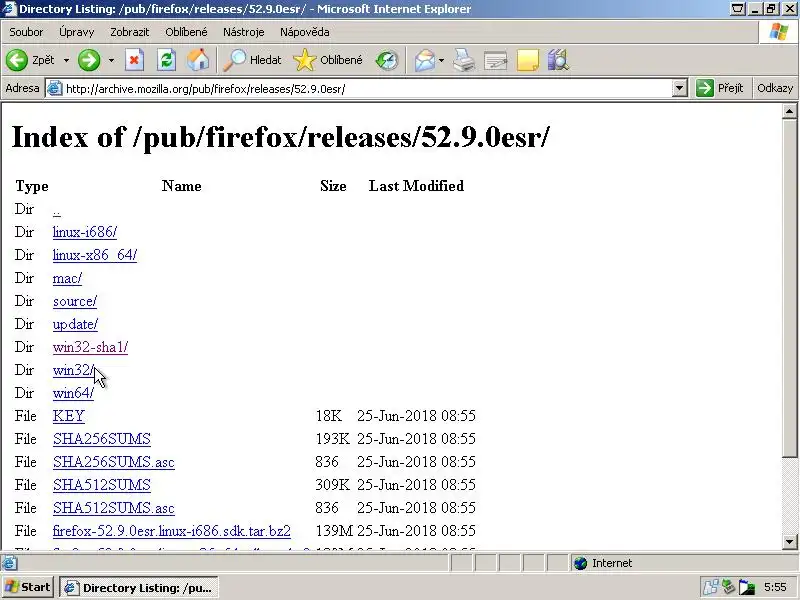Screen dimensions: 800x600
Task: Open the source/ directory
Action: click(75, 301)
